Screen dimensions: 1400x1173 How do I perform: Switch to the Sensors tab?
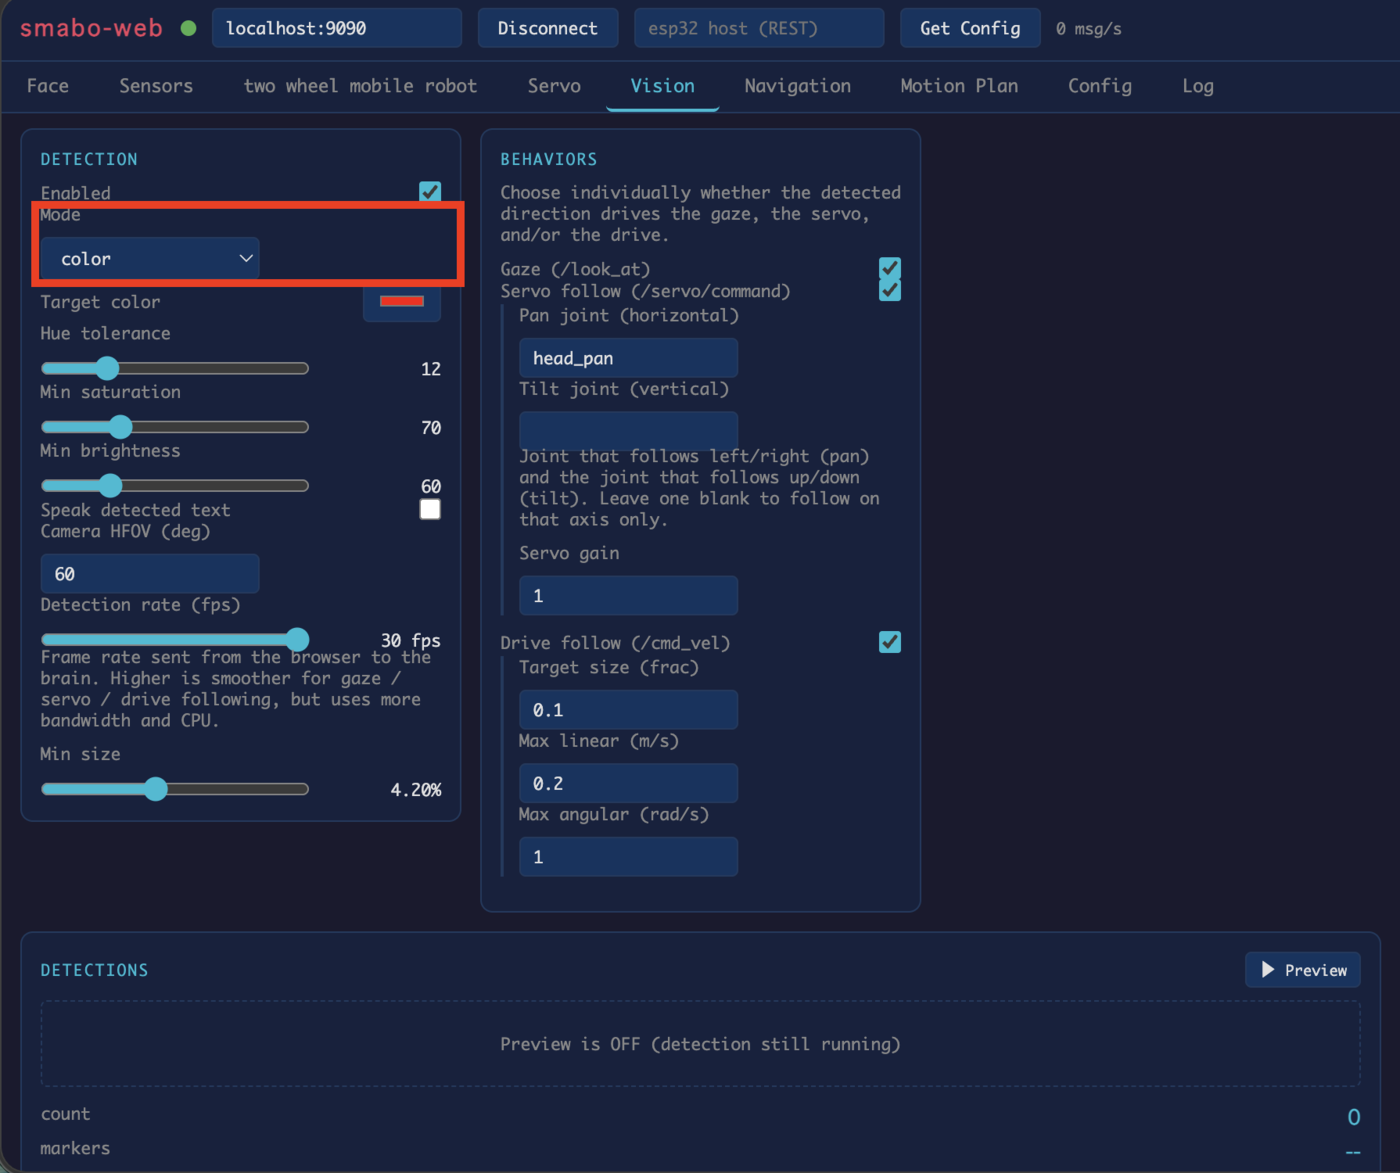point(156,86)
